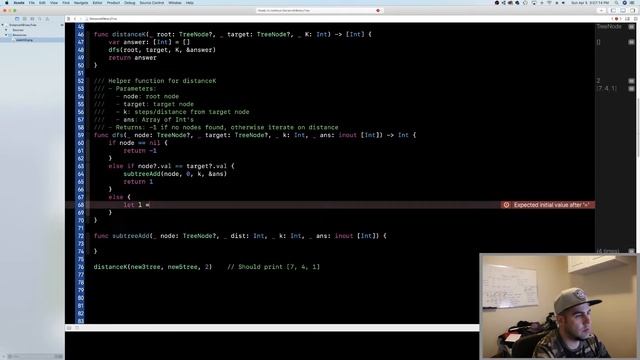Open the jump bar file name
Screen dimensions: 640x360
click(102, 19)
